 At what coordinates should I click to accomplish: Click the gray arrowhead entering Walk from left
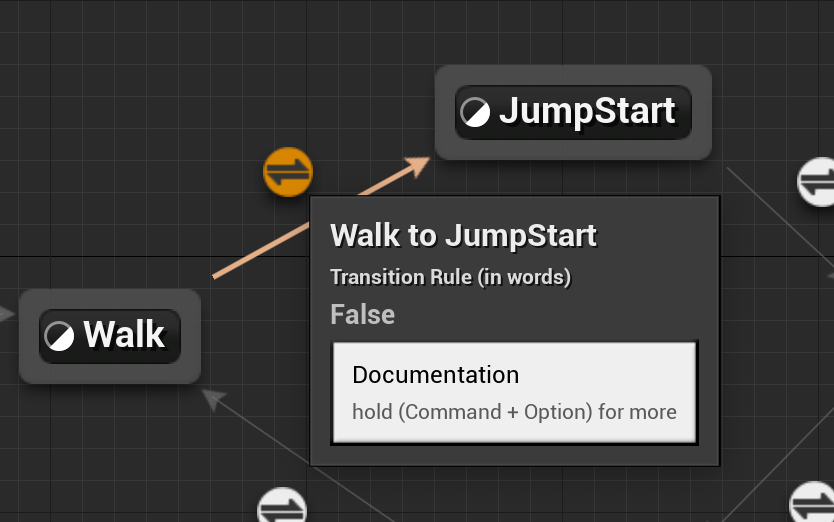click(6, 314)
